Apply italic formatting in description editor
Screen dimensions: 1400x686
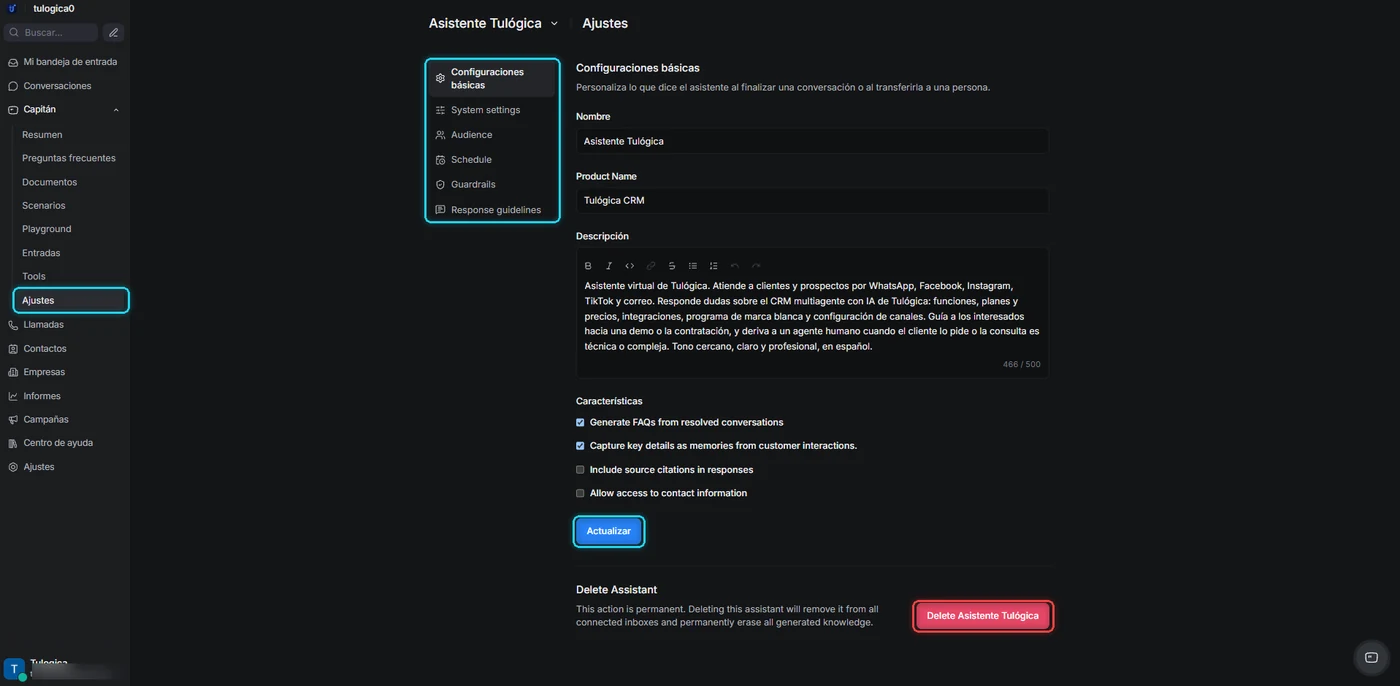coord(609,266)
